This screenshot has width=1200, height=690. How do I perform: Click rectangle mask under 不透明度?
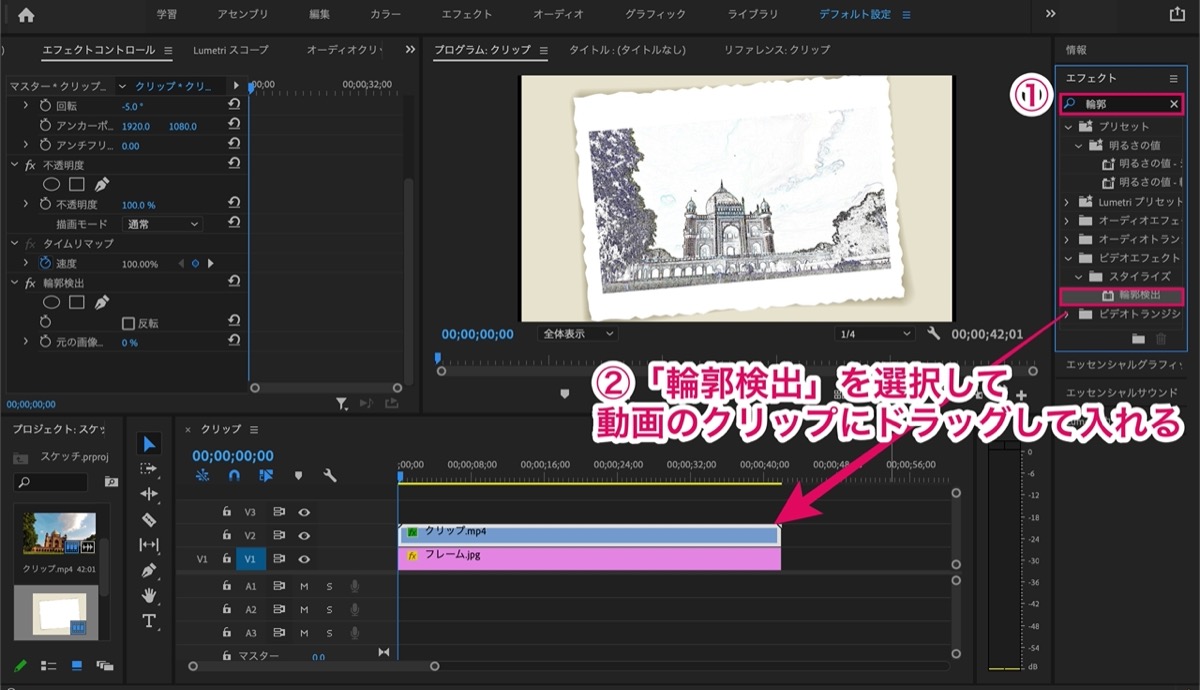pyautogui.click(x=76, y=184)
